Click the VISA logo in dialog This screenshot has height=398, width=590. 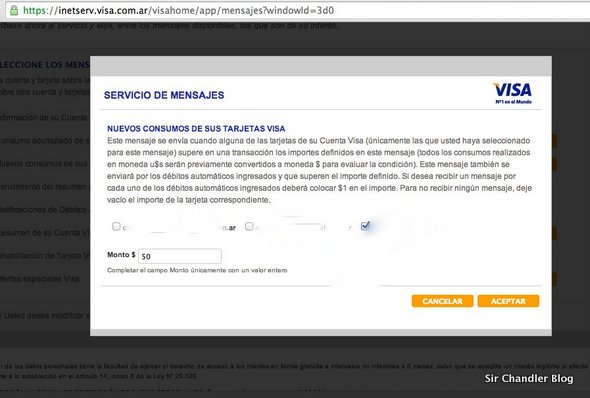tap(512, 93)
